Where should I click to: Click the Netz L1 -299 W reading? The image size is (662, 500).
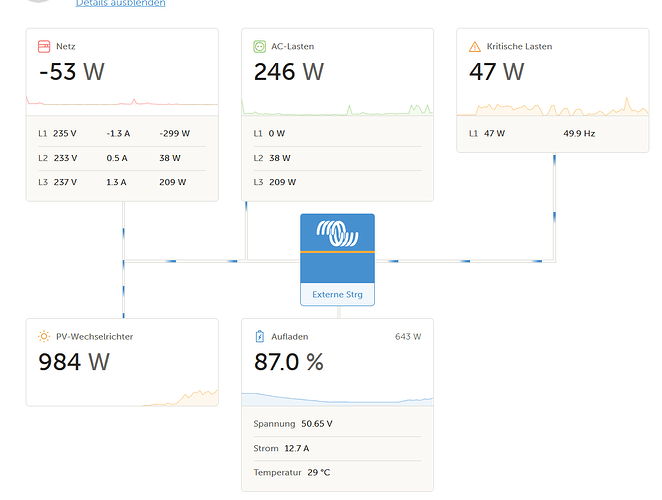pyautogui.click(x=175, y=133)
